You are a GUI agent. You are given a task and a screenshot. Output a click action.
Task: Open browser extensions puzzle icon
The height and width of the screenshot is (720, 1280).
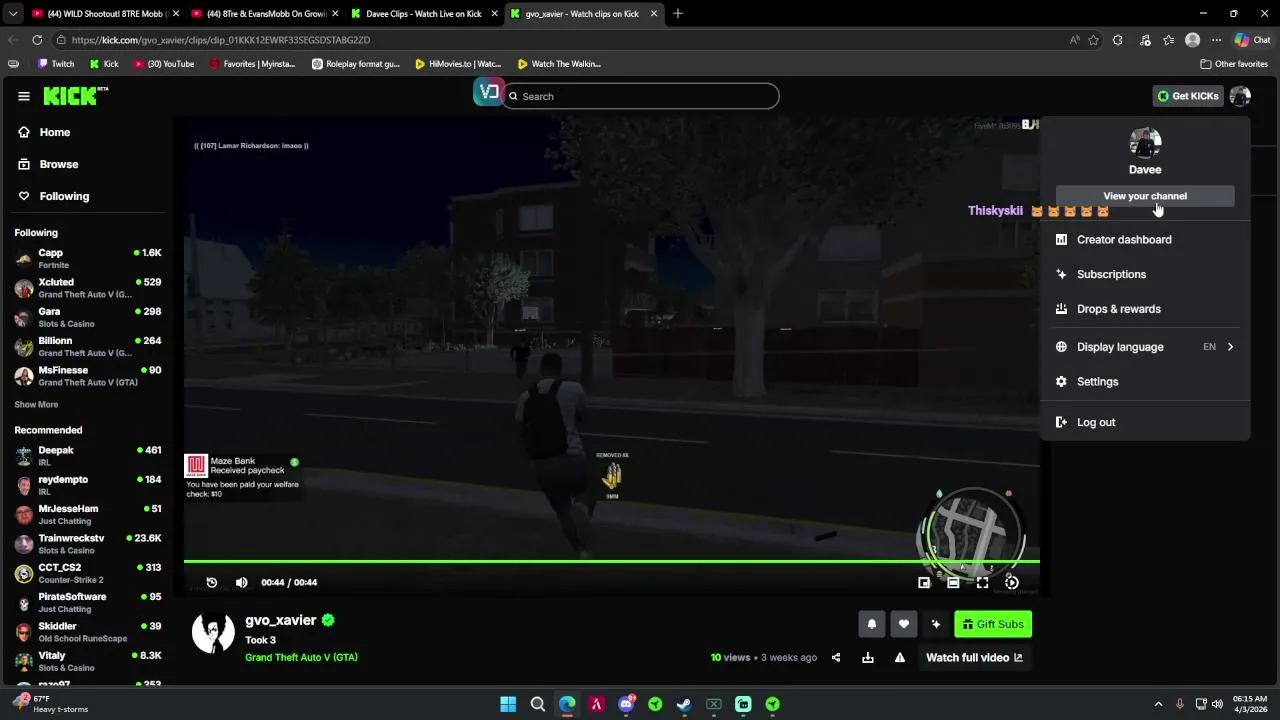point(1118,40)
